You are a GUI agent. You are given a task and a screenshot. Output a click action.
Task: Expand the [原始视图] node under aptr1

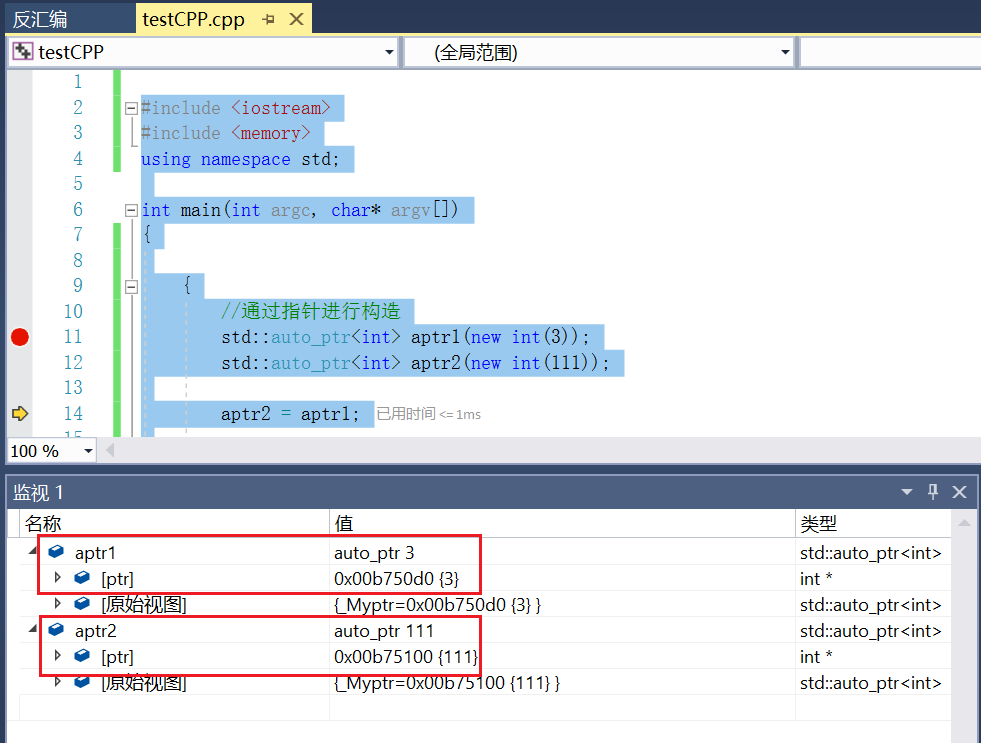click(57, 604)
